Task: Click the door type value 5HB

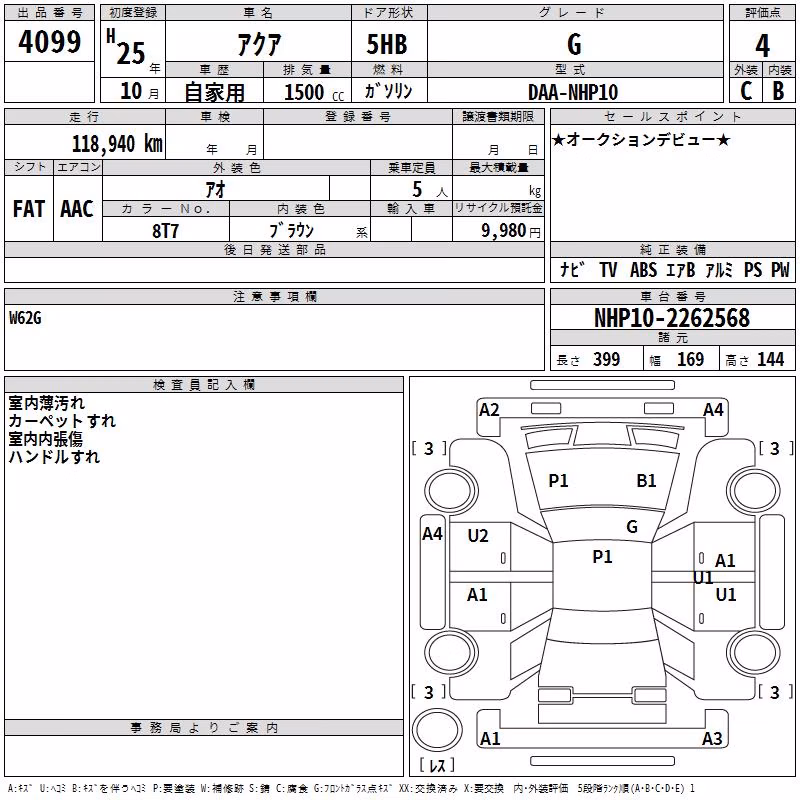Action: point(387,44)
